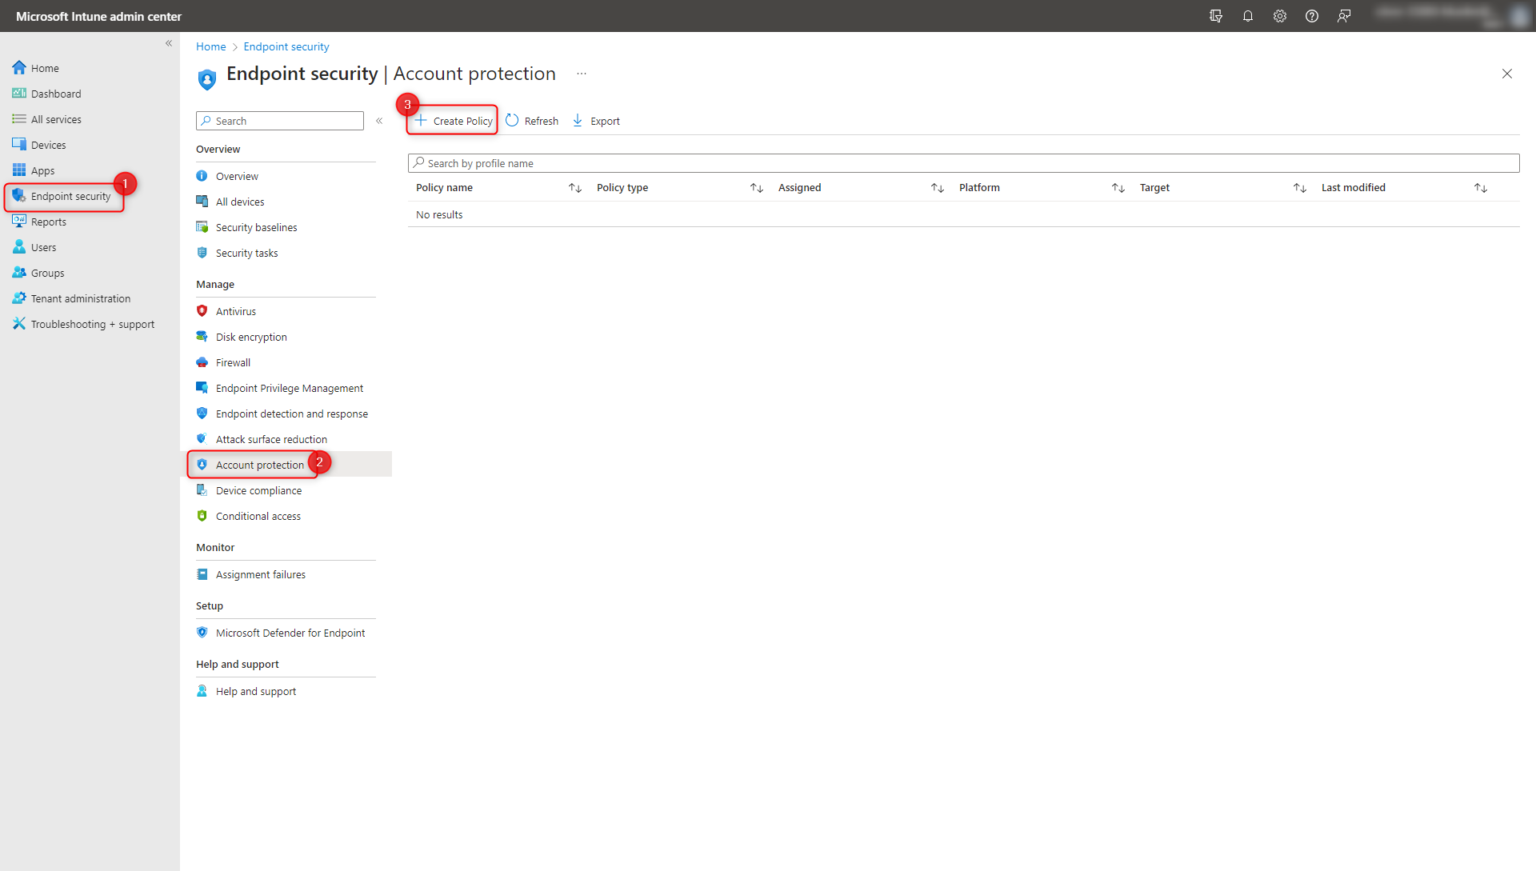Select Security baselines in the menu
This screenshot has width=1536, height=871.
[256, 227]
